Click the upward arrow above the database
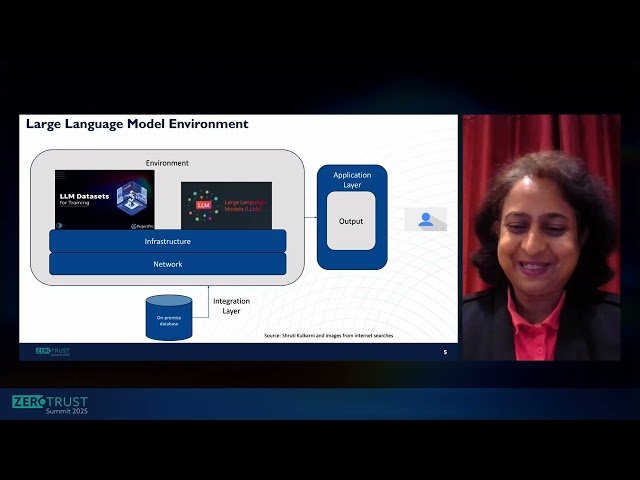 [x=169, y=287]
